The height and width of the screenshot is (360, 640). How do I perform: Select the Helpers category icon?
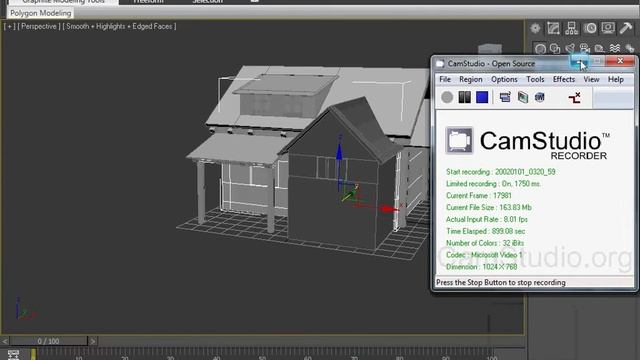599,49
